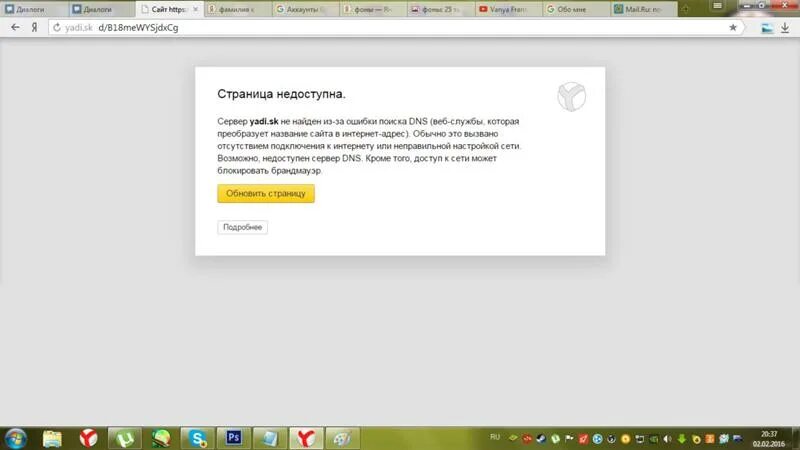Click the RU language indicator in tray

point(495,437)
